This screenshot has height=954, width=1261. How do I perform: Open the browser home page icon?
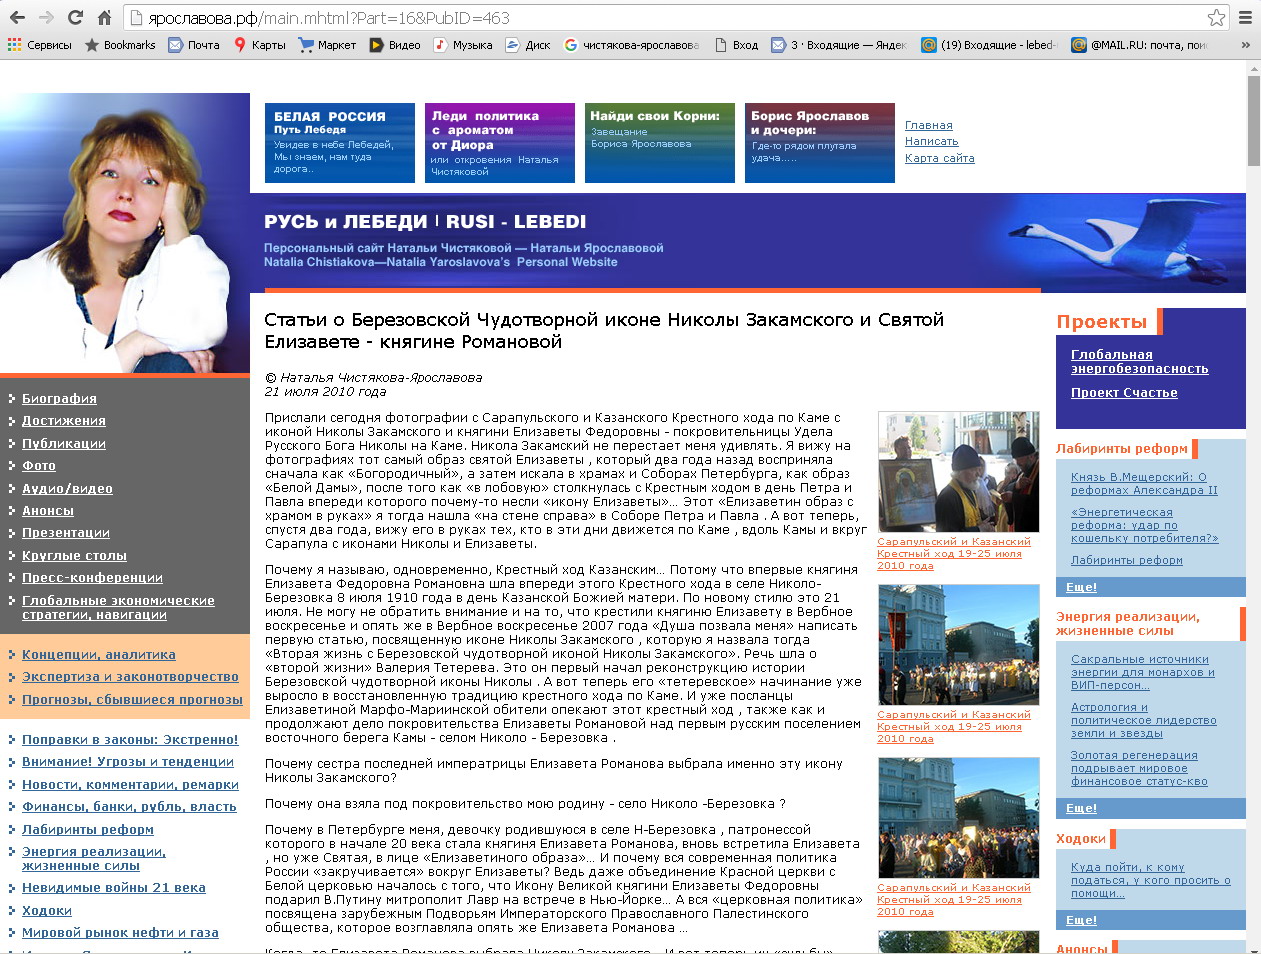tap(104, 17)
